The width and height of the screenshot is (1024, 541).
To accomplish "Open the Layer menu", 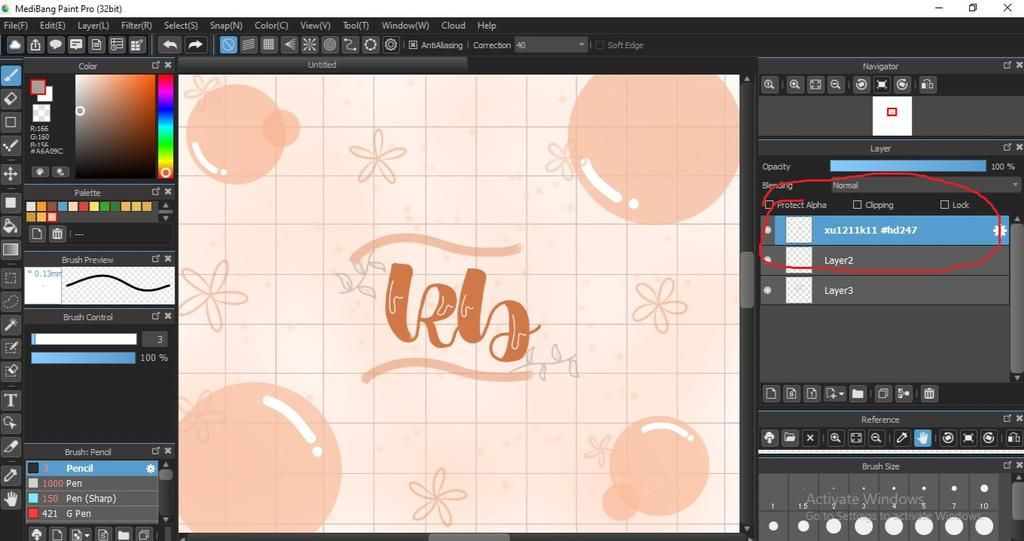I will tap(93, 25).
